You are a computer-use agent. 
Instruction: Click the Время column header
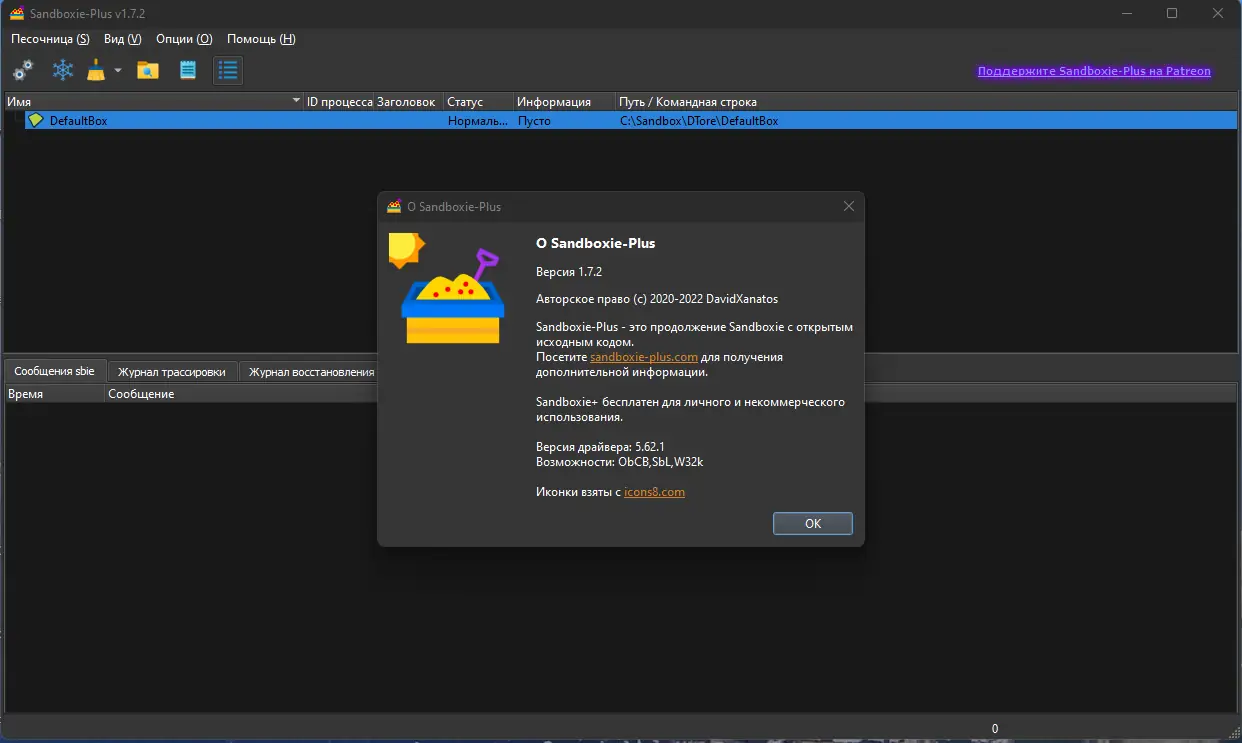(x=54, y=394)
